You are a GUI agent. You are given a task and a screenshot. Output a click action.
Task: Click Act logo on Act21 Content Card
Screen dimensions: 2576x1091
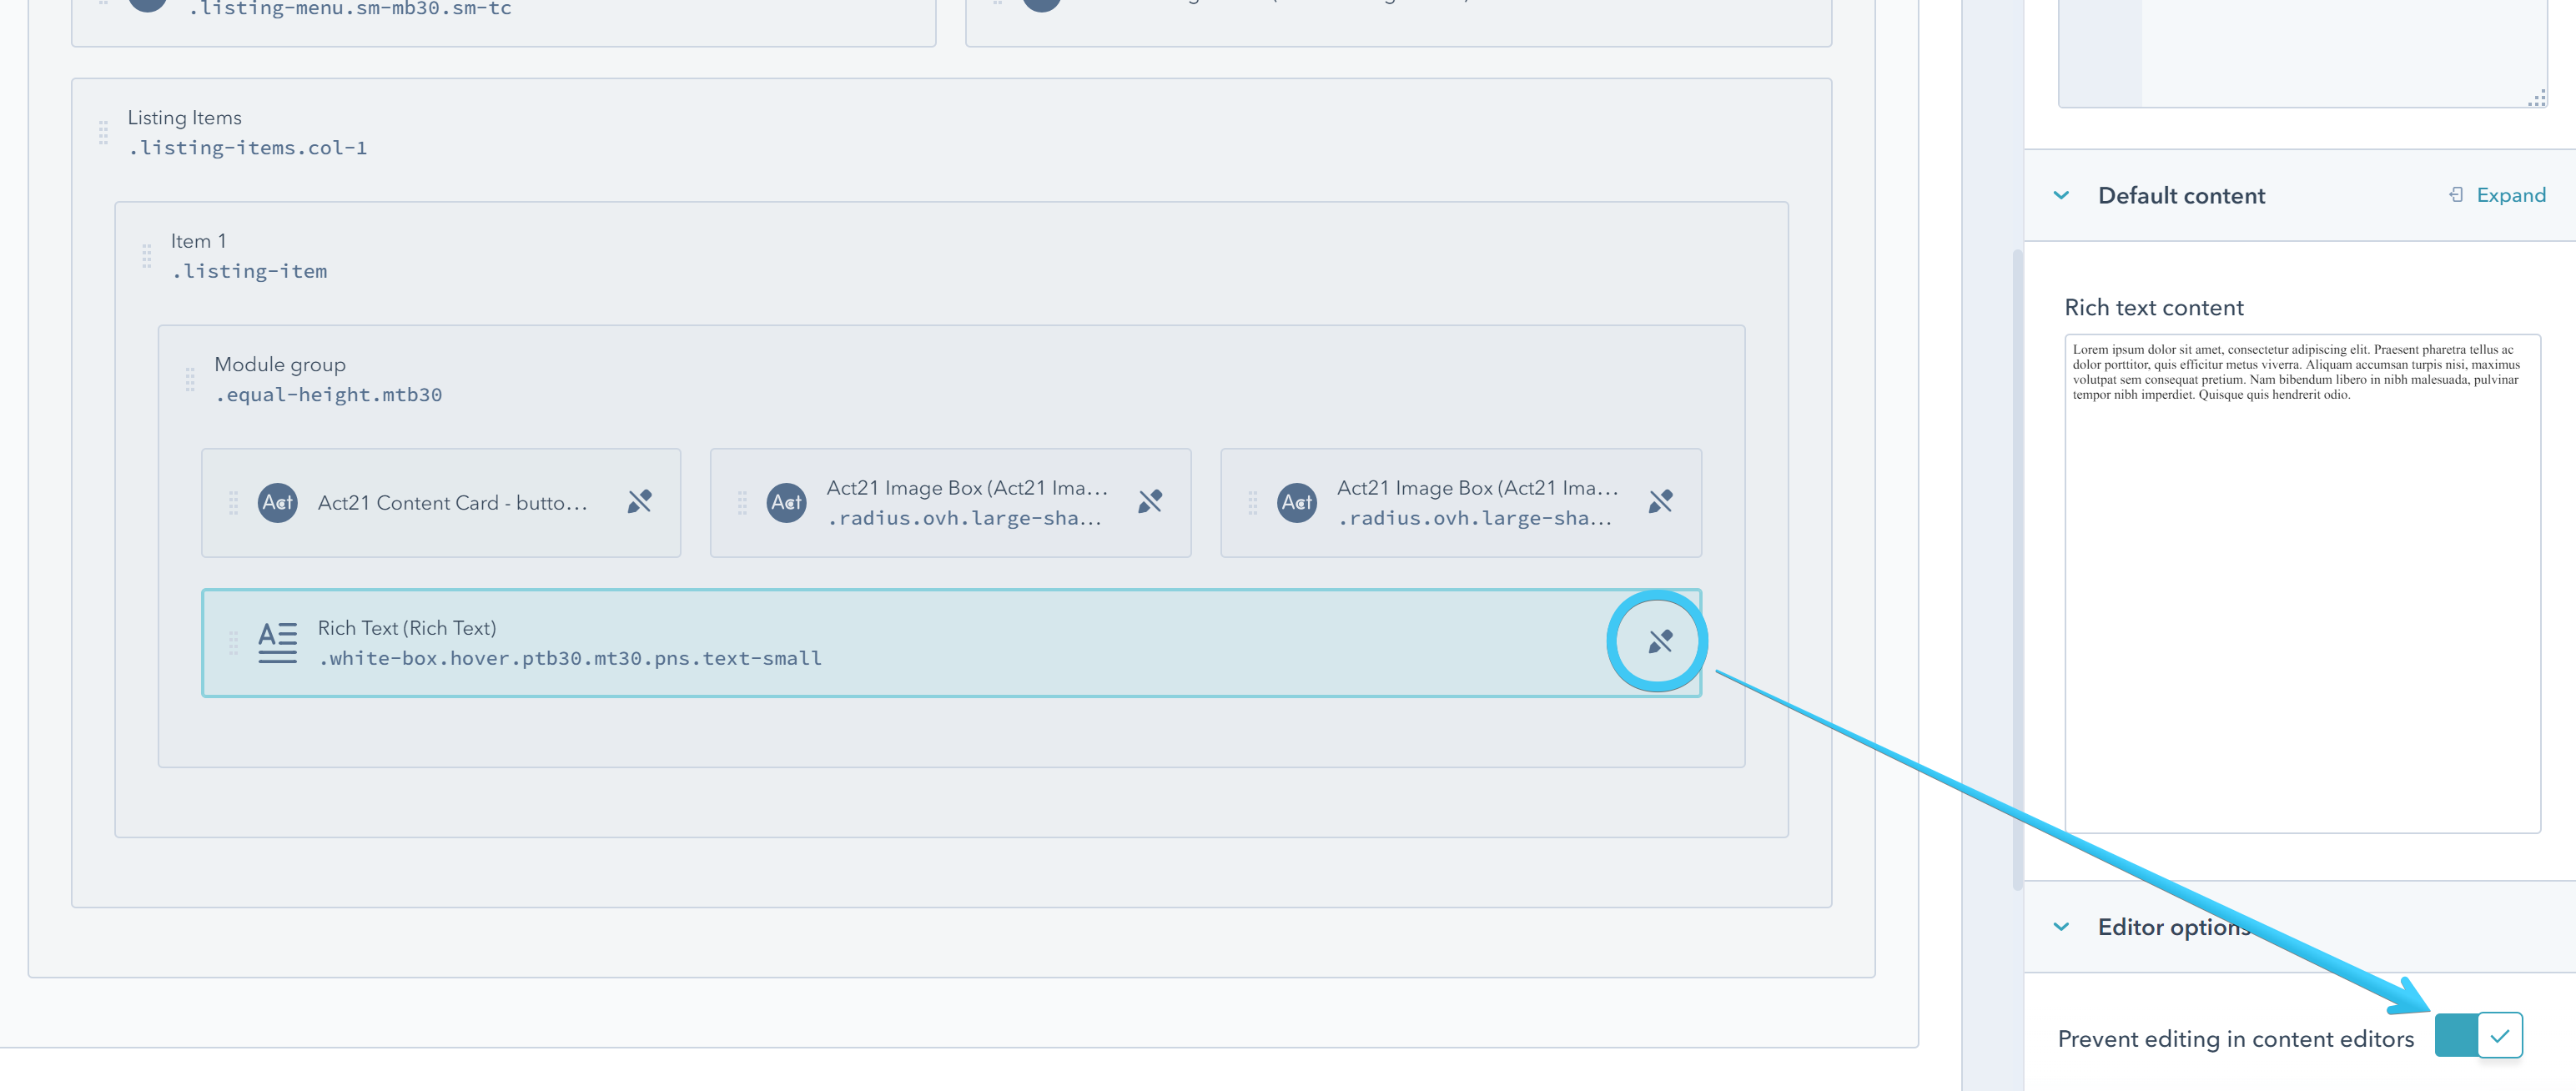click(277, 502)
